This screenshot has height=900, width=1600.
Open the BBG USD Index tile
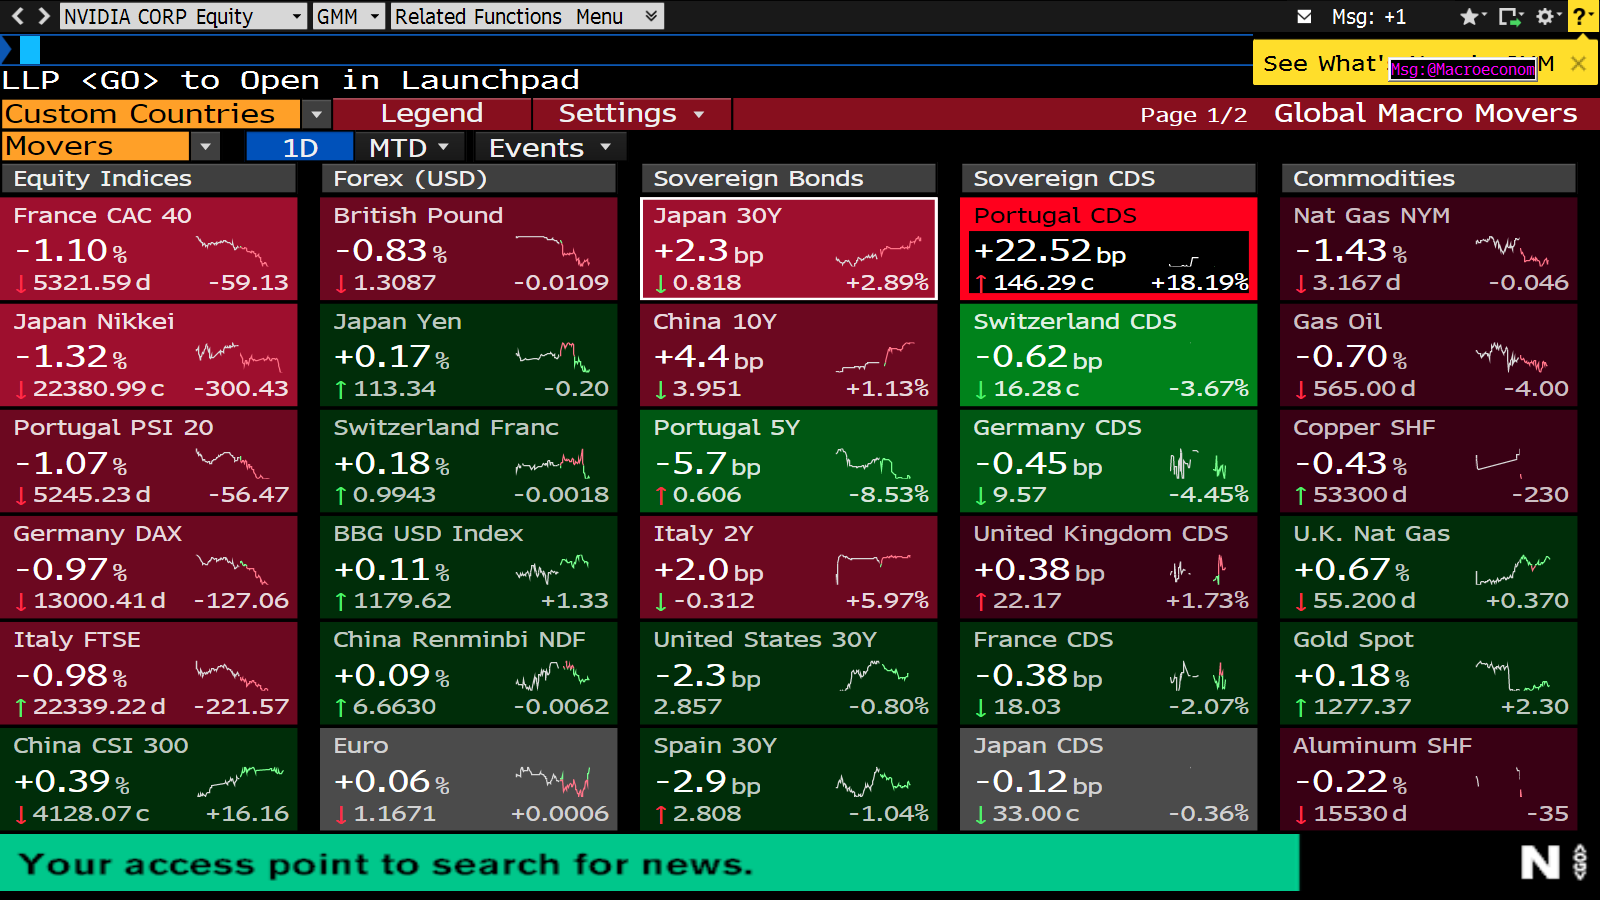[x=468, y=567]
